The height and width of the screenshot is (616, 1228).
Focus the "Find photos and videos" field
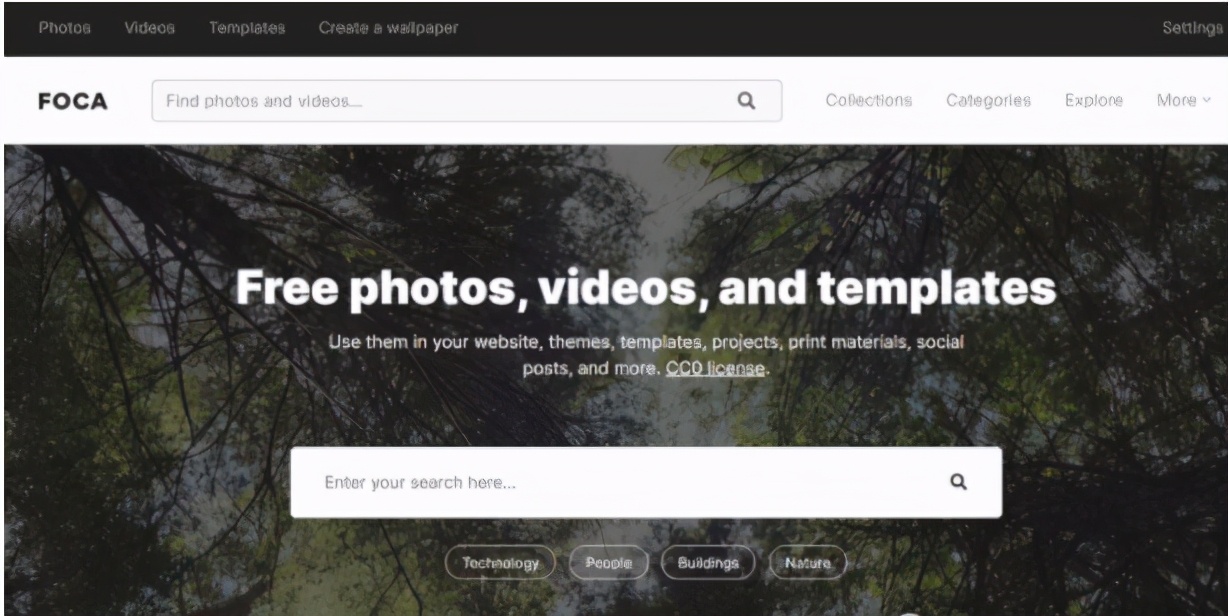[x=467, y=101]
